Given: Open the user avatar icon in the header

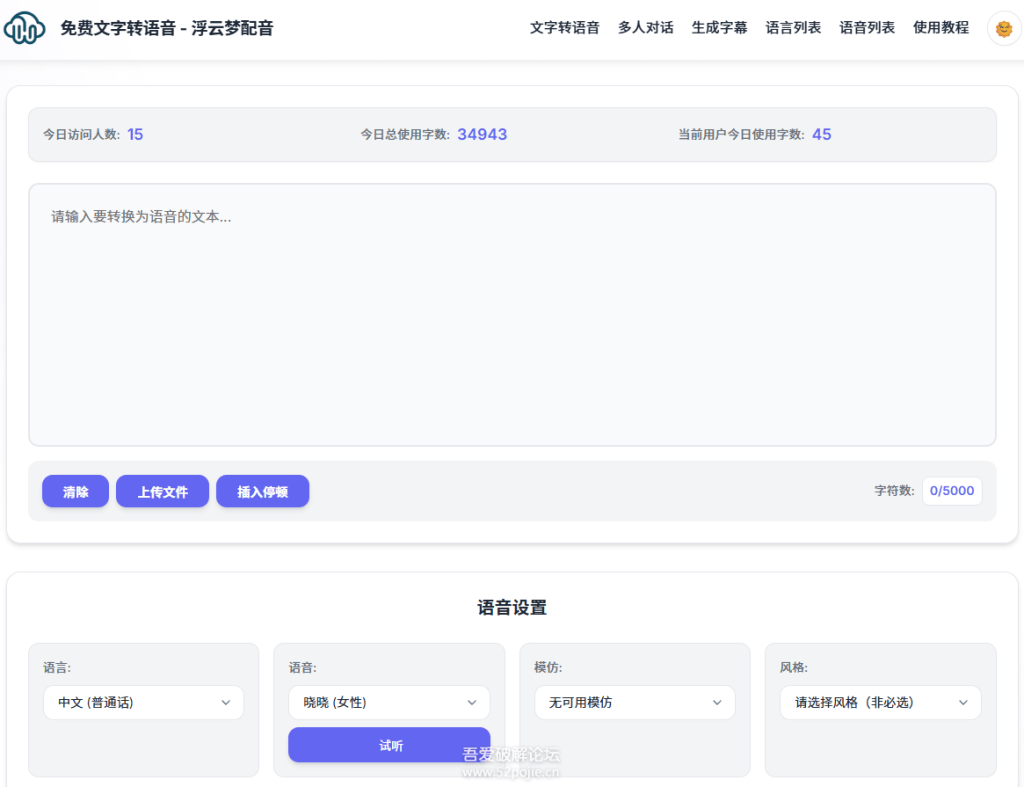Looking at the screenshot, I should [1004, 29].
